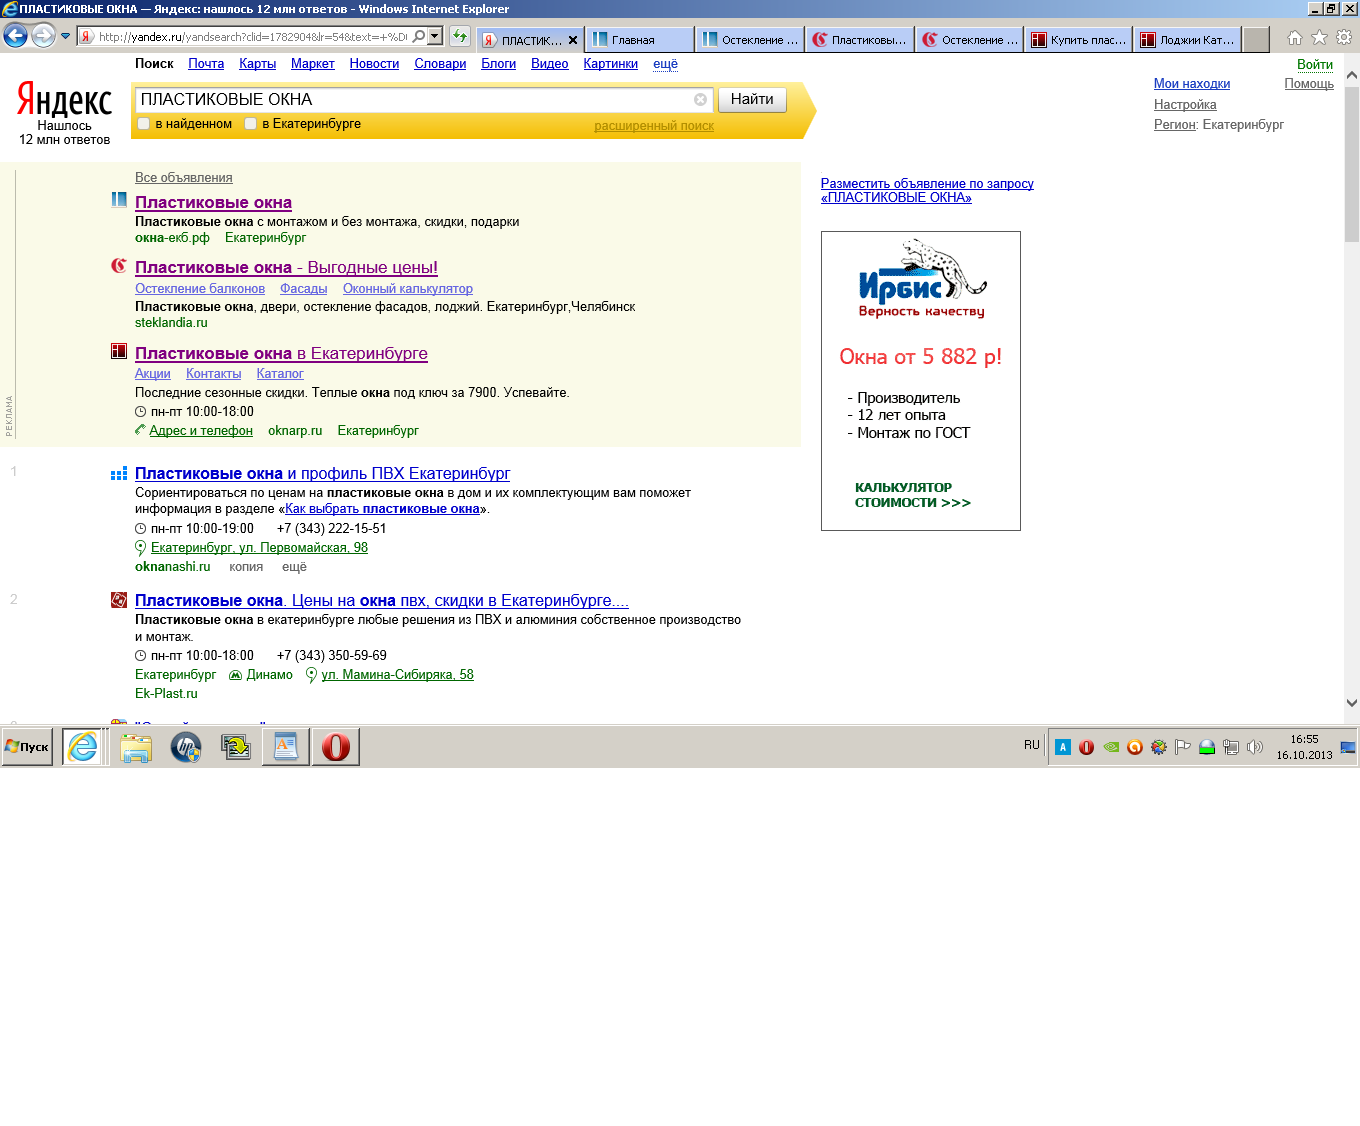
Task: Click favicon of steklandia.ru ad result
Action: tap(119, 266)
